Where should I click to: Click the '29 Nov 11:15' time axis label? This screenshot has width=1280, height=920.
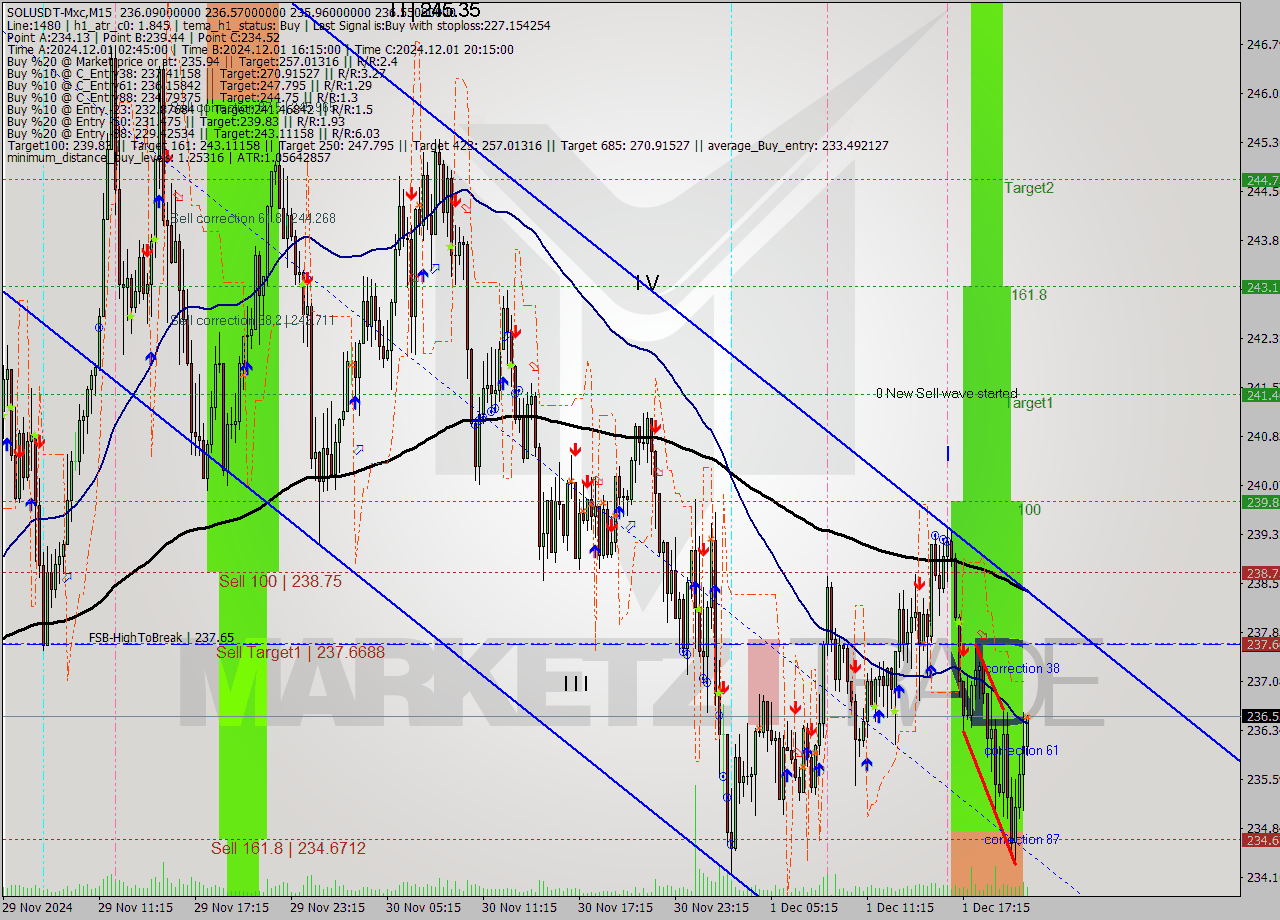click(135, 908)
